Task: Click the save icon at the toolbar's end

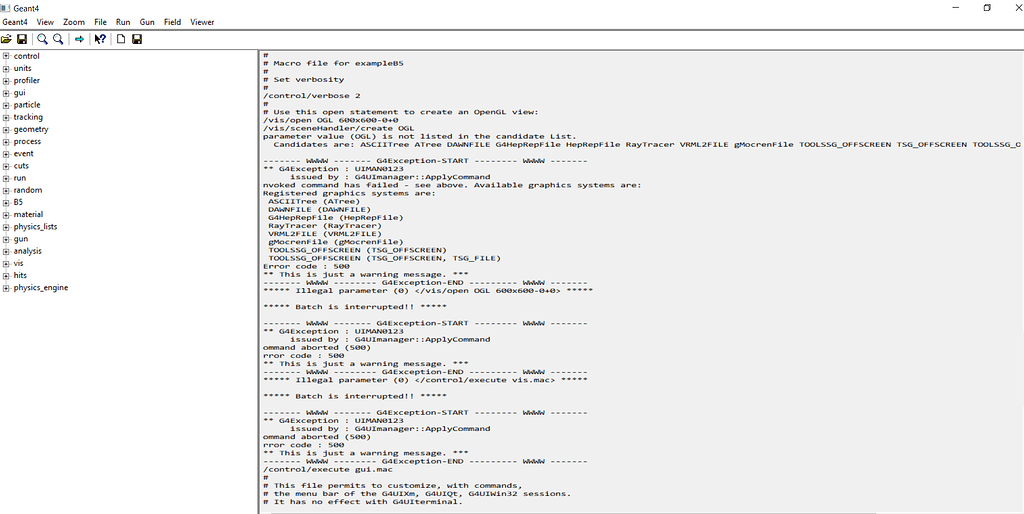Action: [x=137, y=39]
